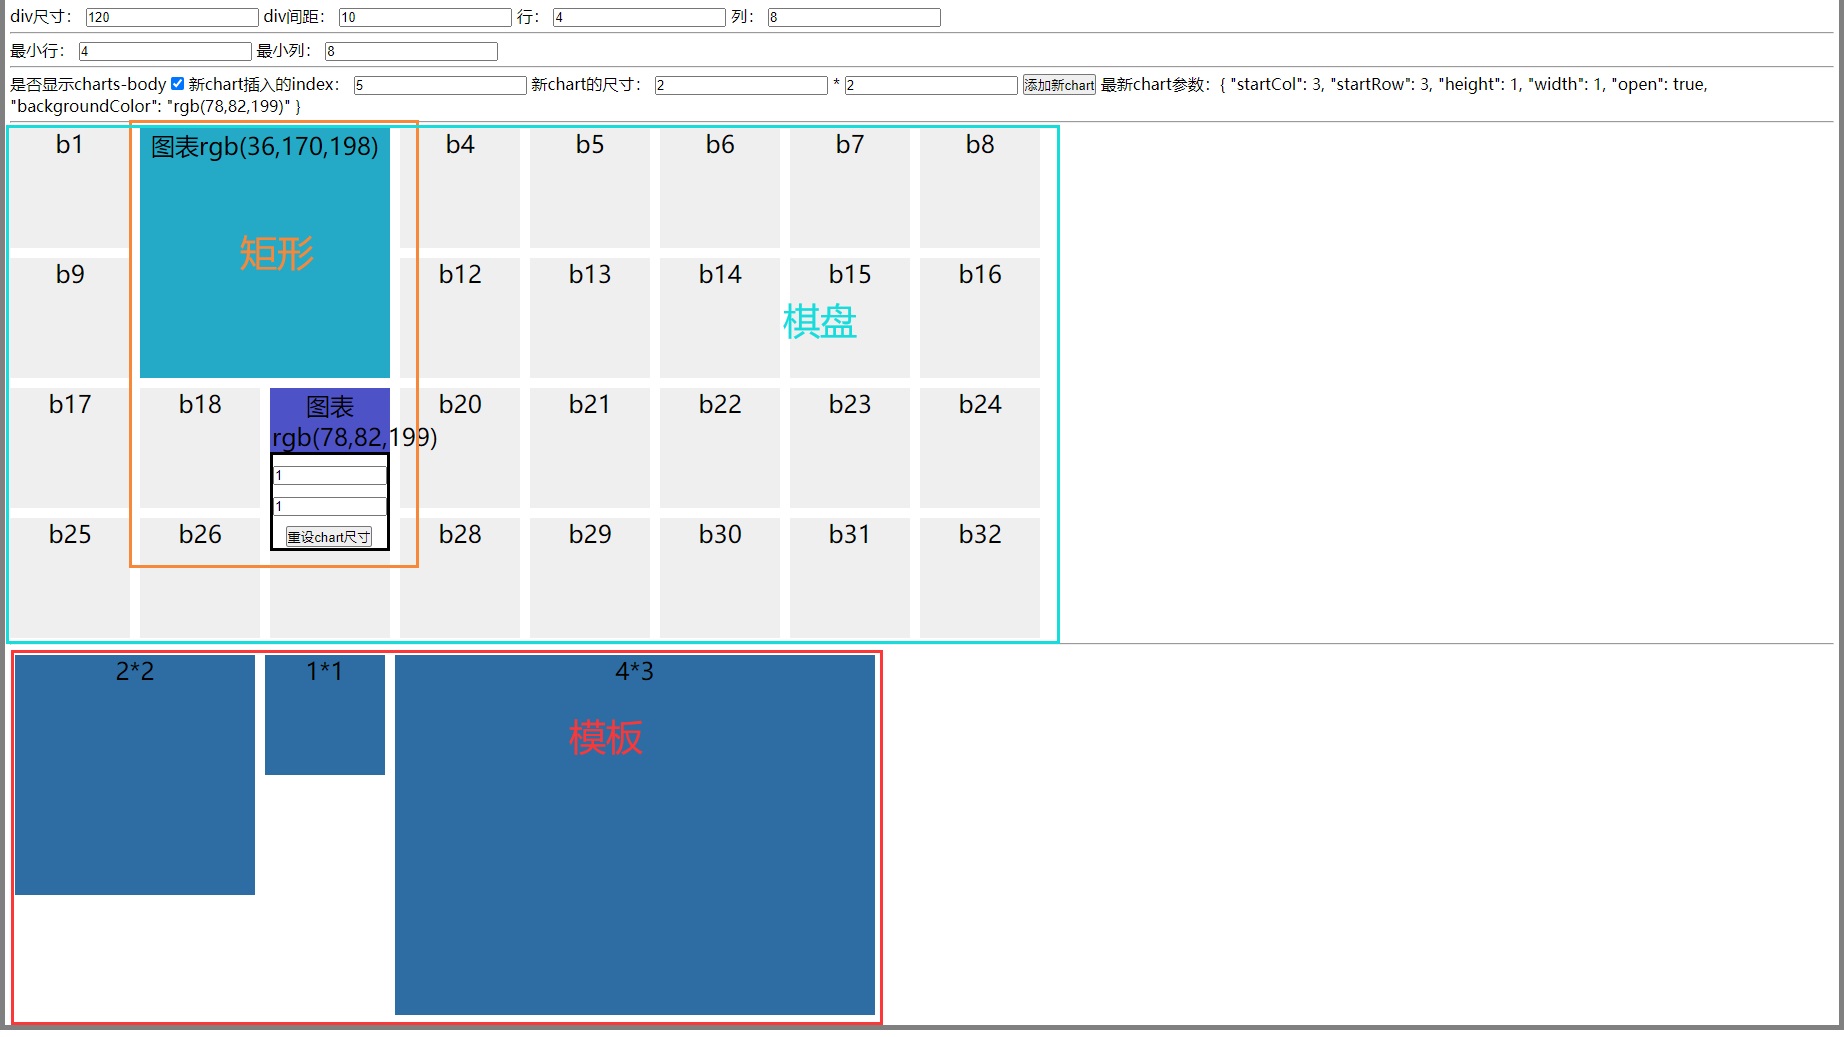The height and width of the screenshot is (1037, 1844).
Task: Click grid cell b31
Action: point(850,578)
